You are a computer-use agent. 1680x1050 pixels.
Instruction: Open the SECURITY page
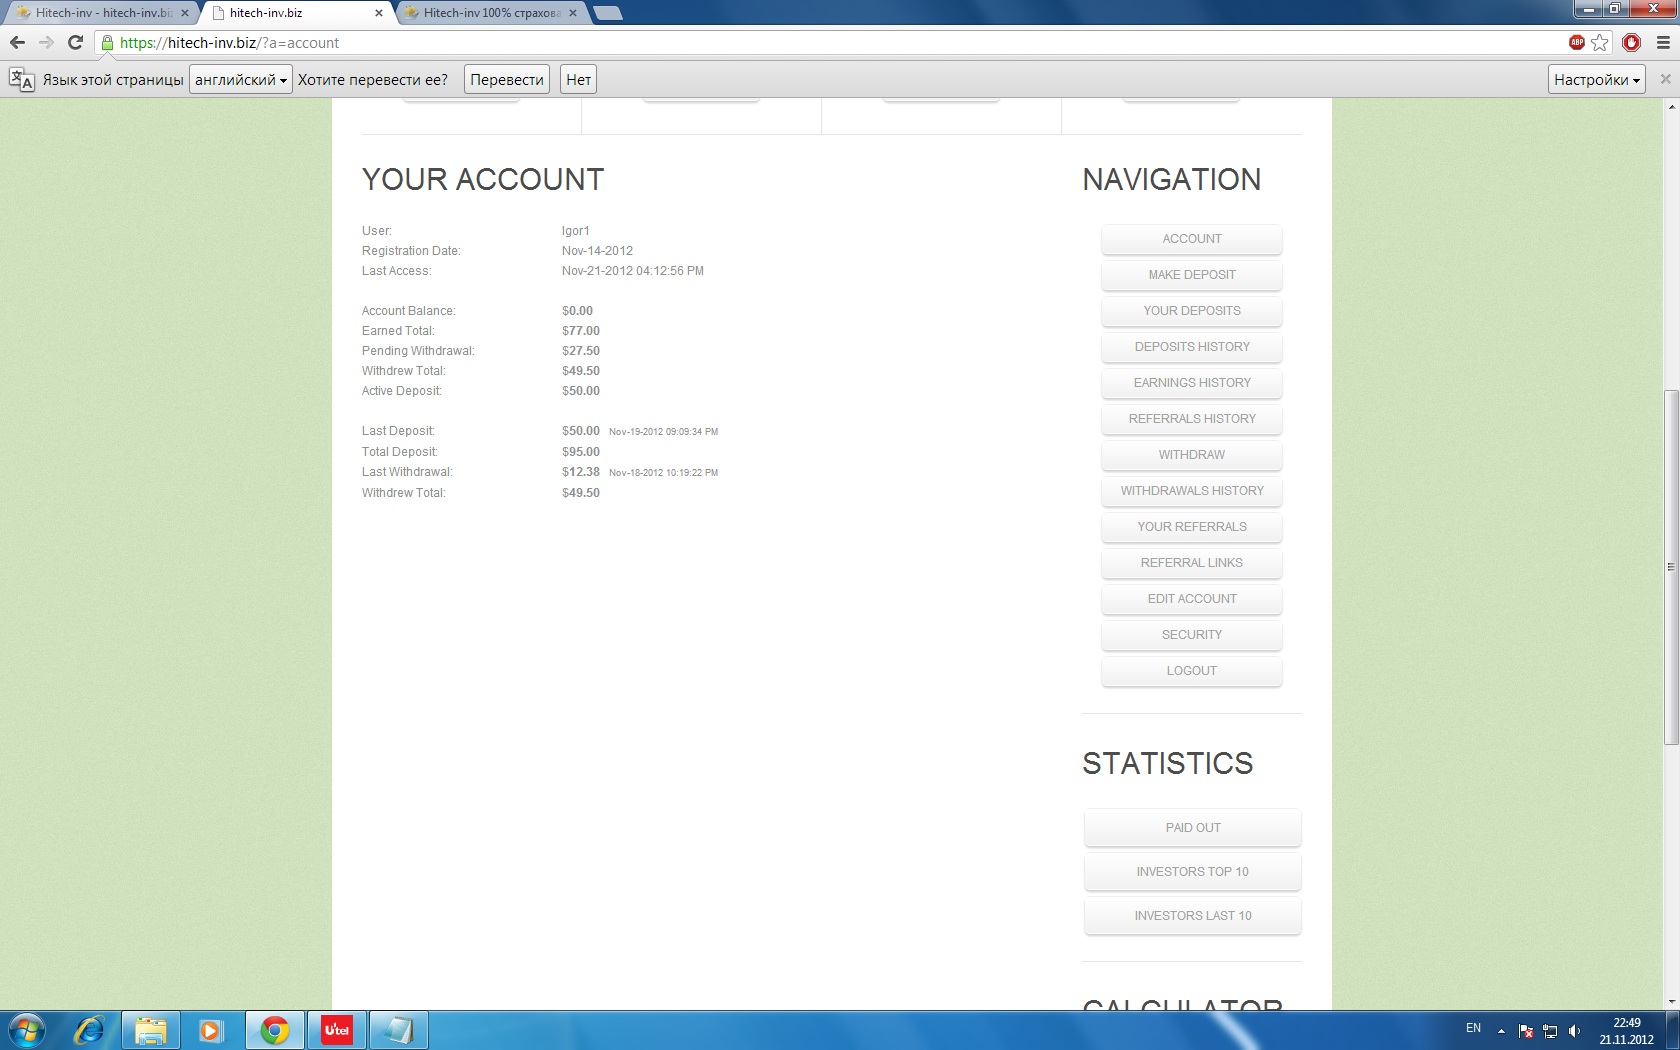(x=1192, y=635)
